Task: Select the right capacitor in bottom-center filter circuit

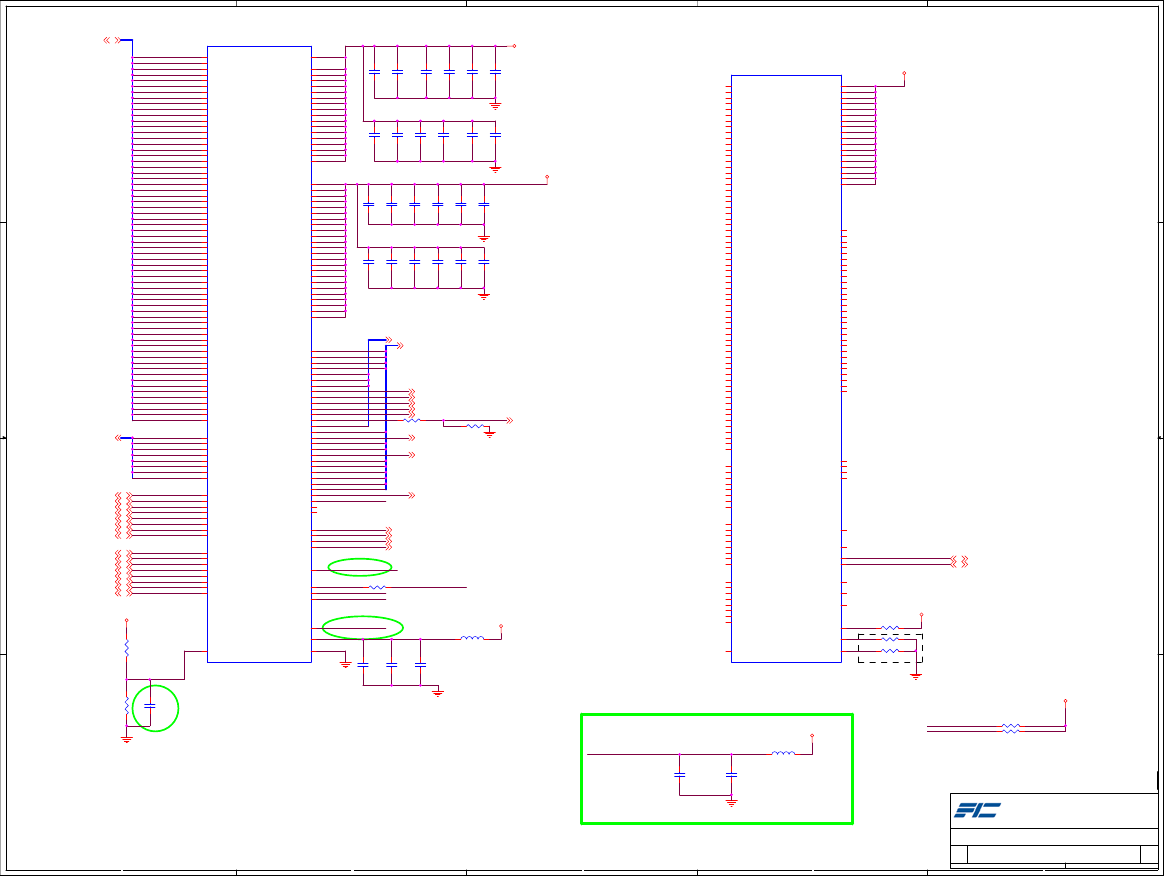Action: [x=731, y=774]
